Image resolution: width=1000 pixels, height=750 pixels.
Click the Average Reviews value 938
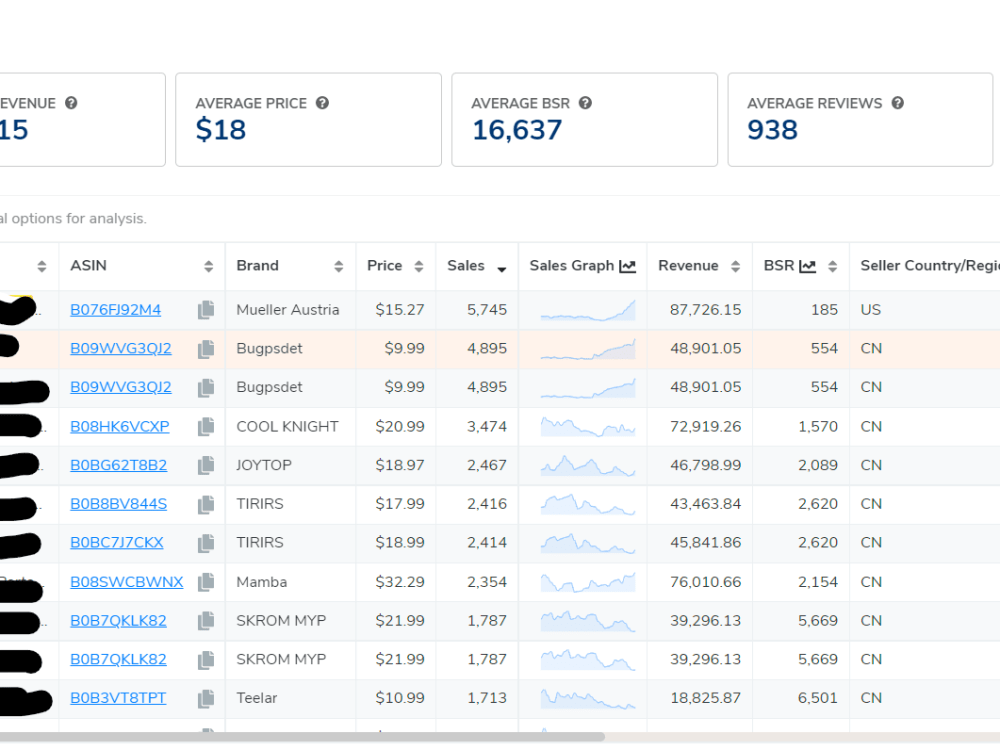pyautogui.click(x=772, y=130)
